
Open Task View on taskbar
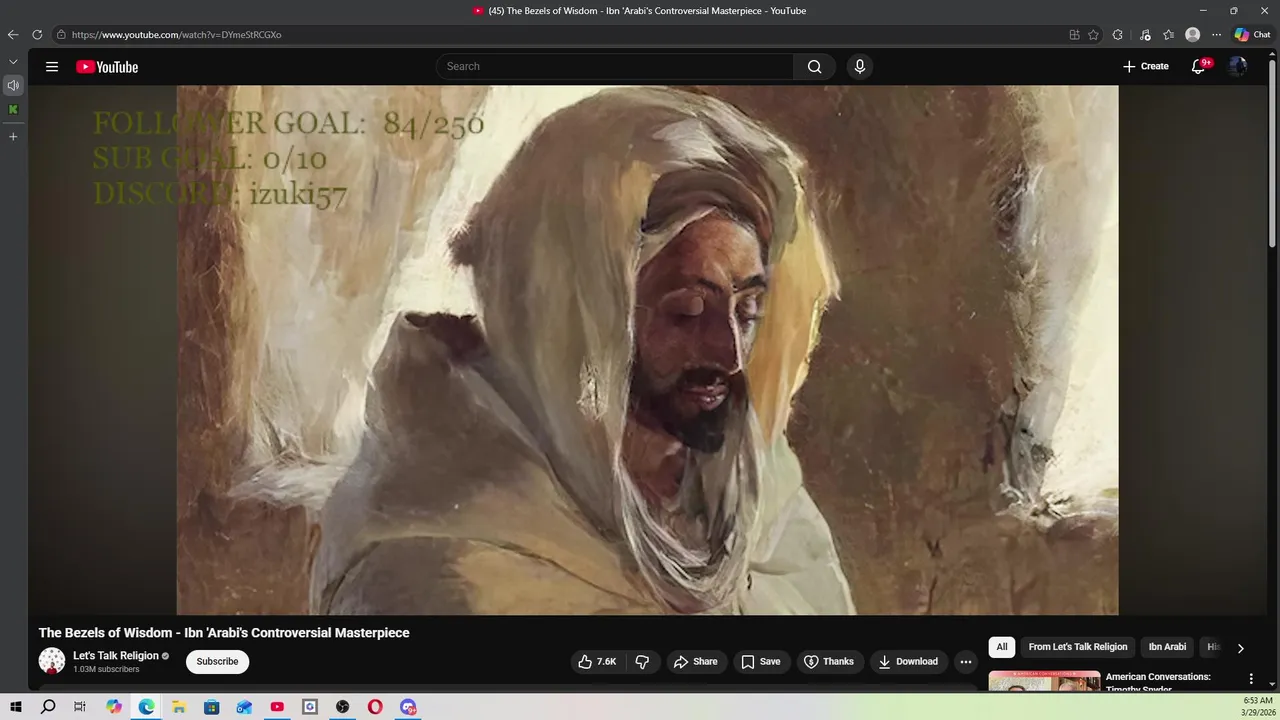pos(80,707)
